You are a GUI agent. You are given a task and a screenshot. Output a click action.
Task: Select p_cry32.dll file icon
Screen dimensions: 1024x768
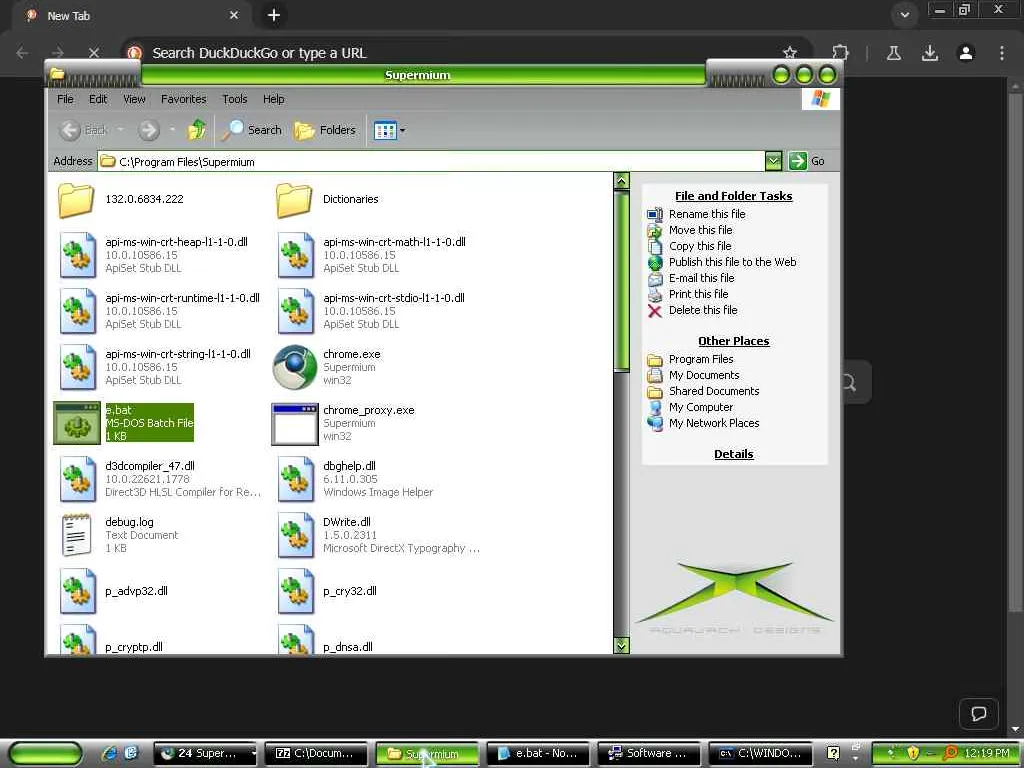[x=295, y=592]
